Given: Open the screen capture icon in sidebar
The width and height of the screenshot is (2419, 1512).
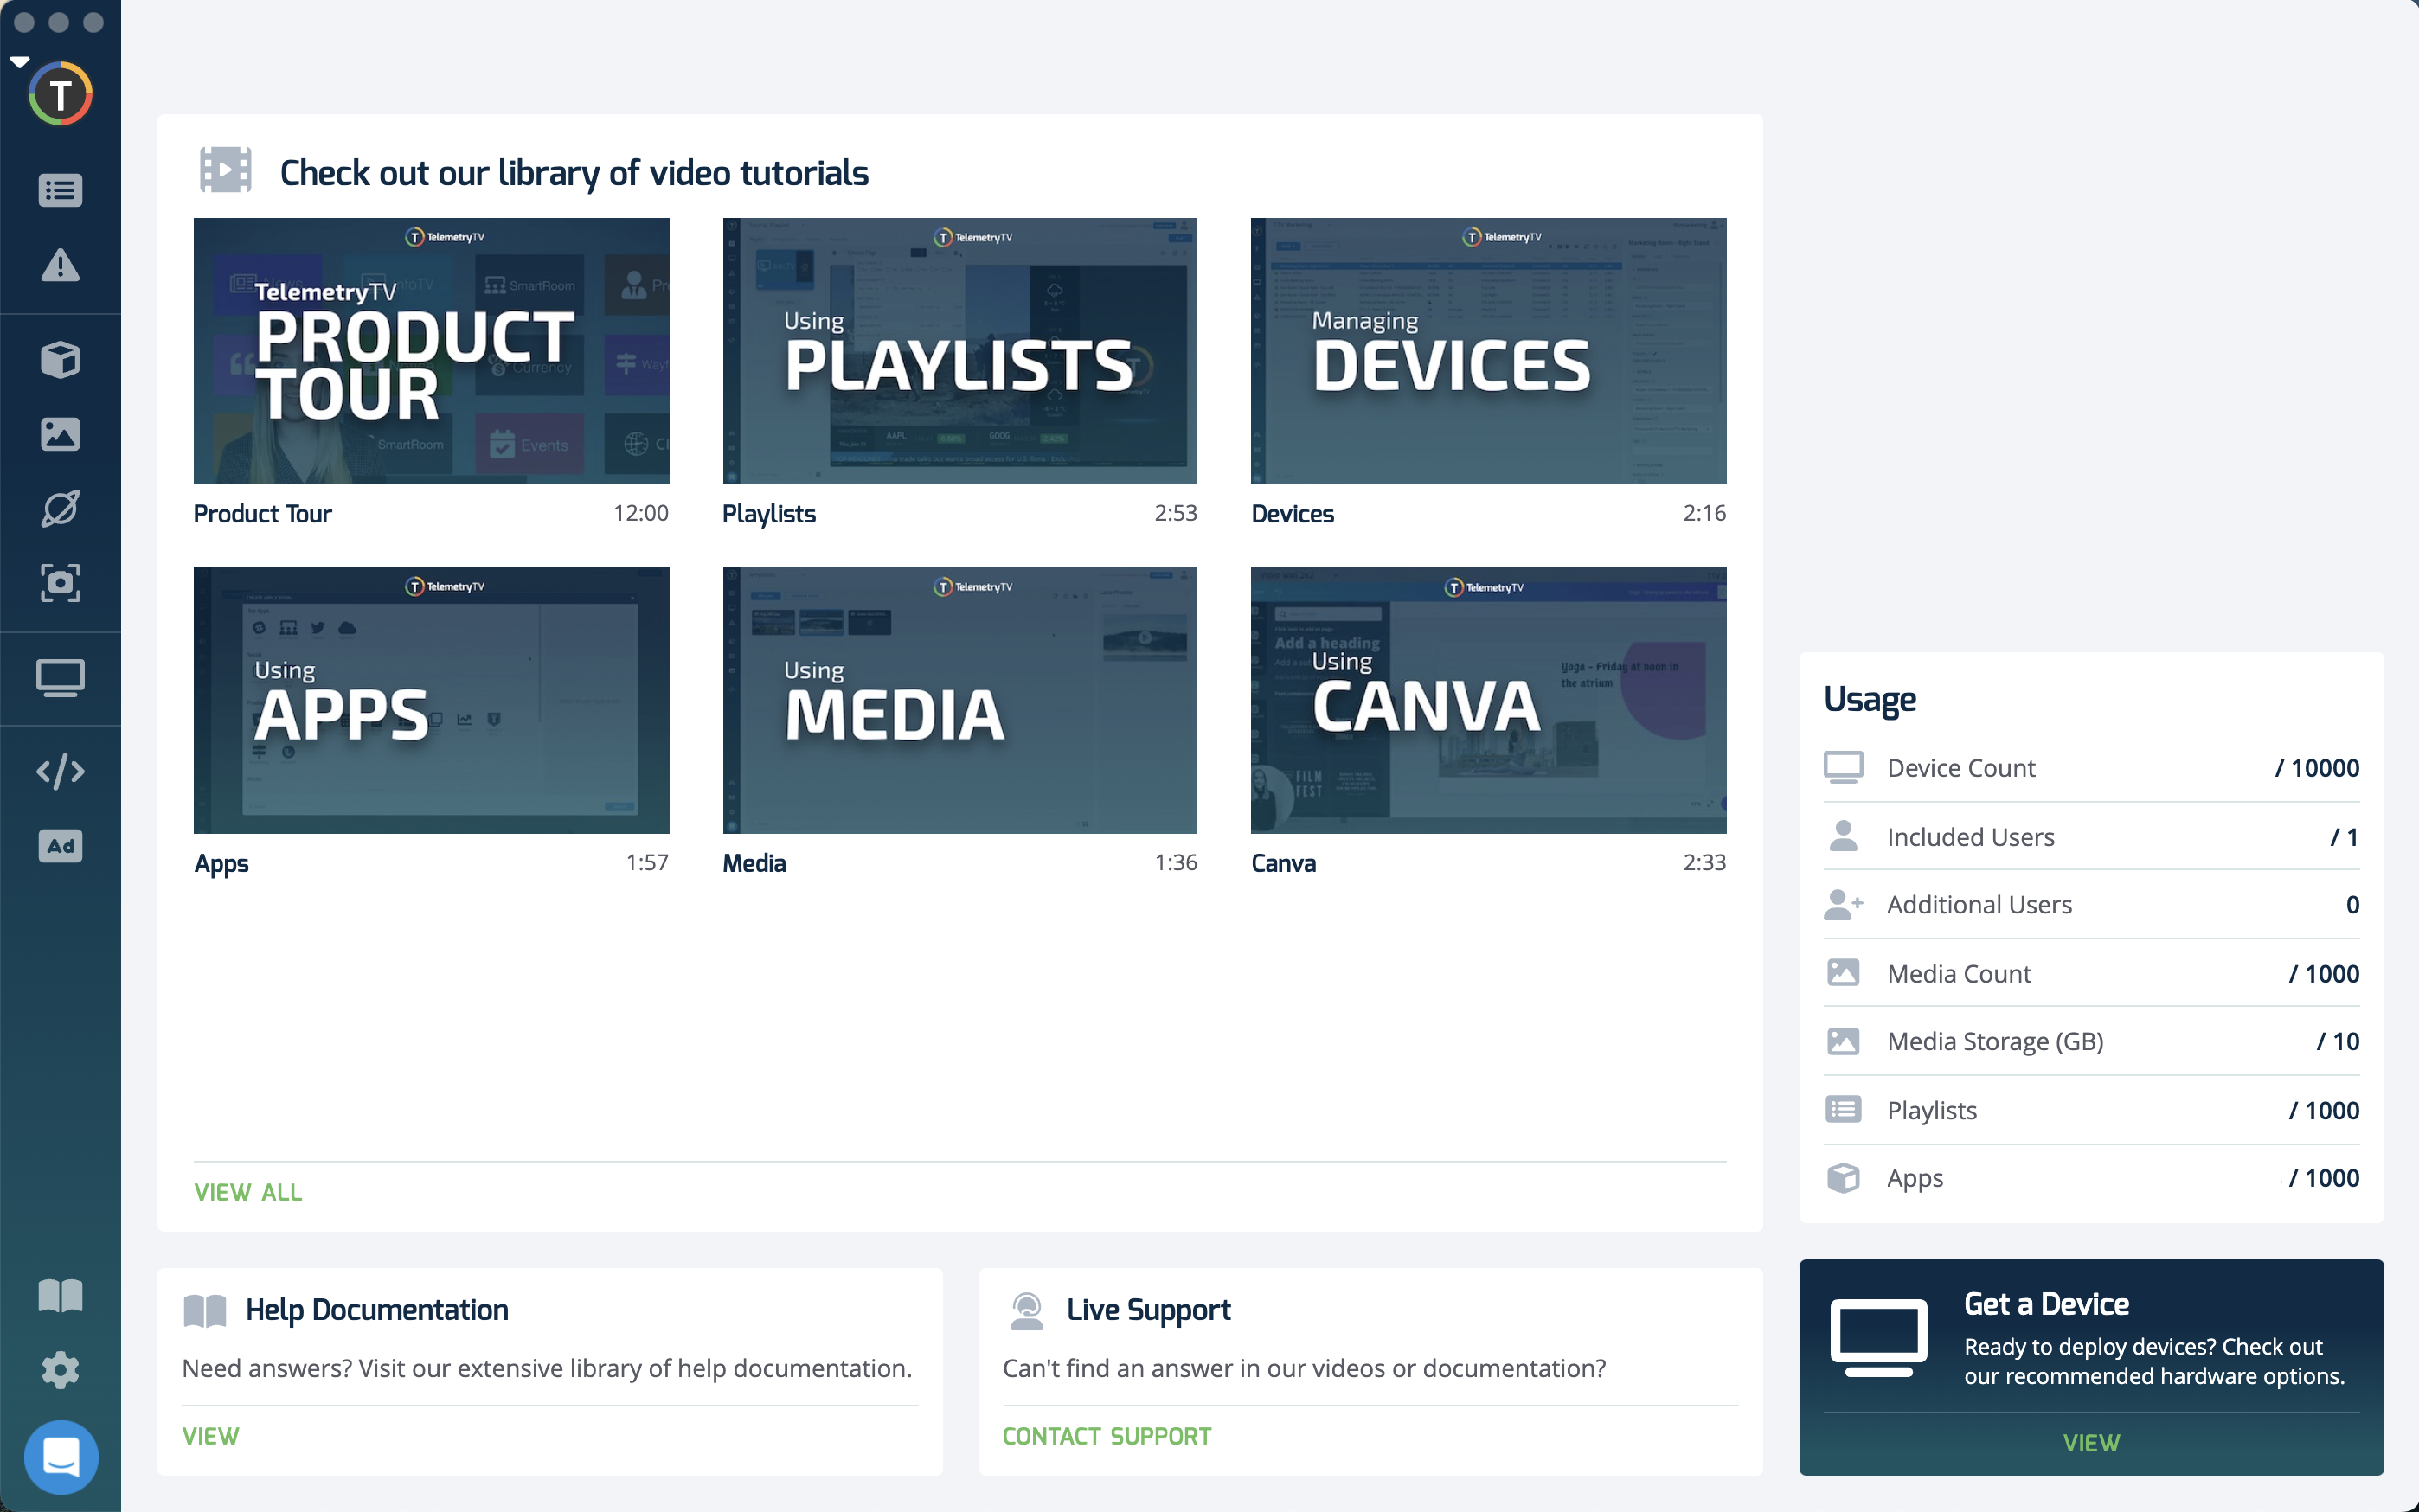Looking at the screenshot, I should coord(60,582).
